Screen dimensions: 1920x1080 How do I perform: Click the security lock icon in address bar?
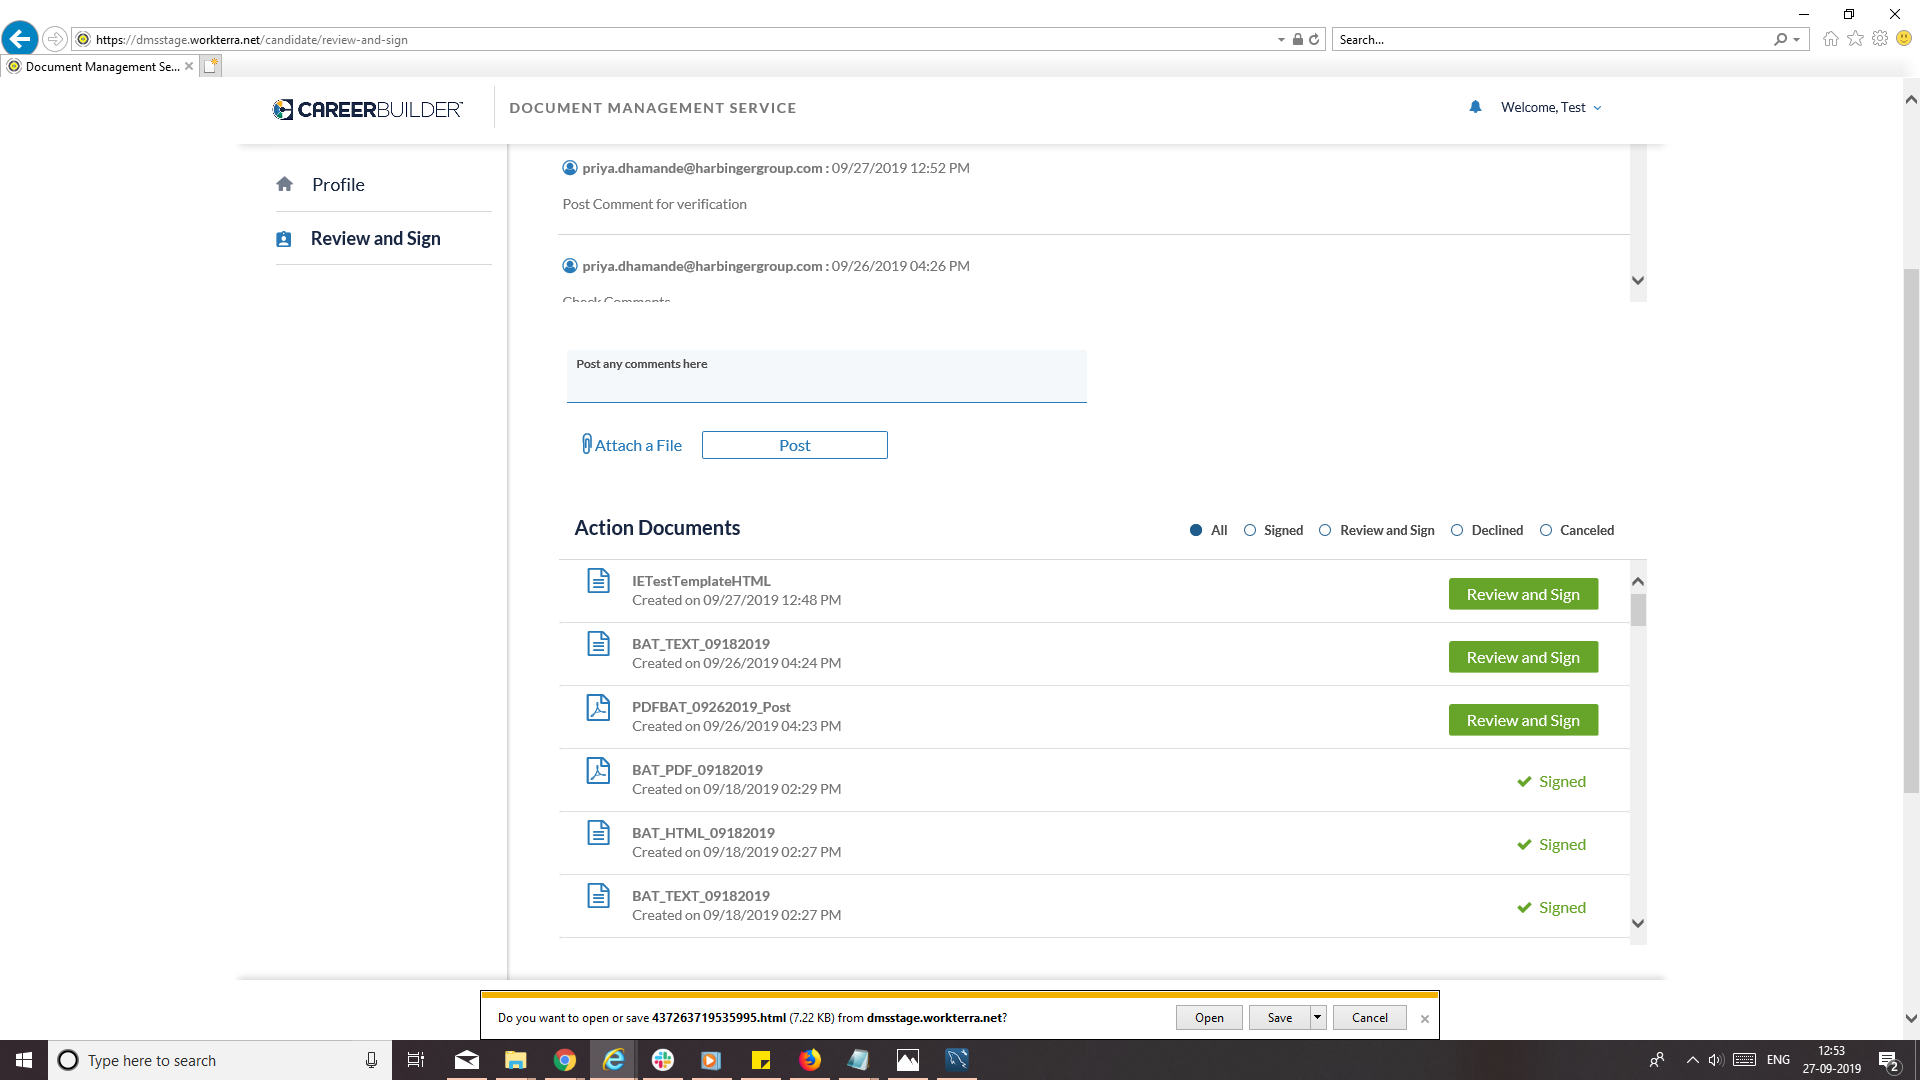(x=1297, y=40)
